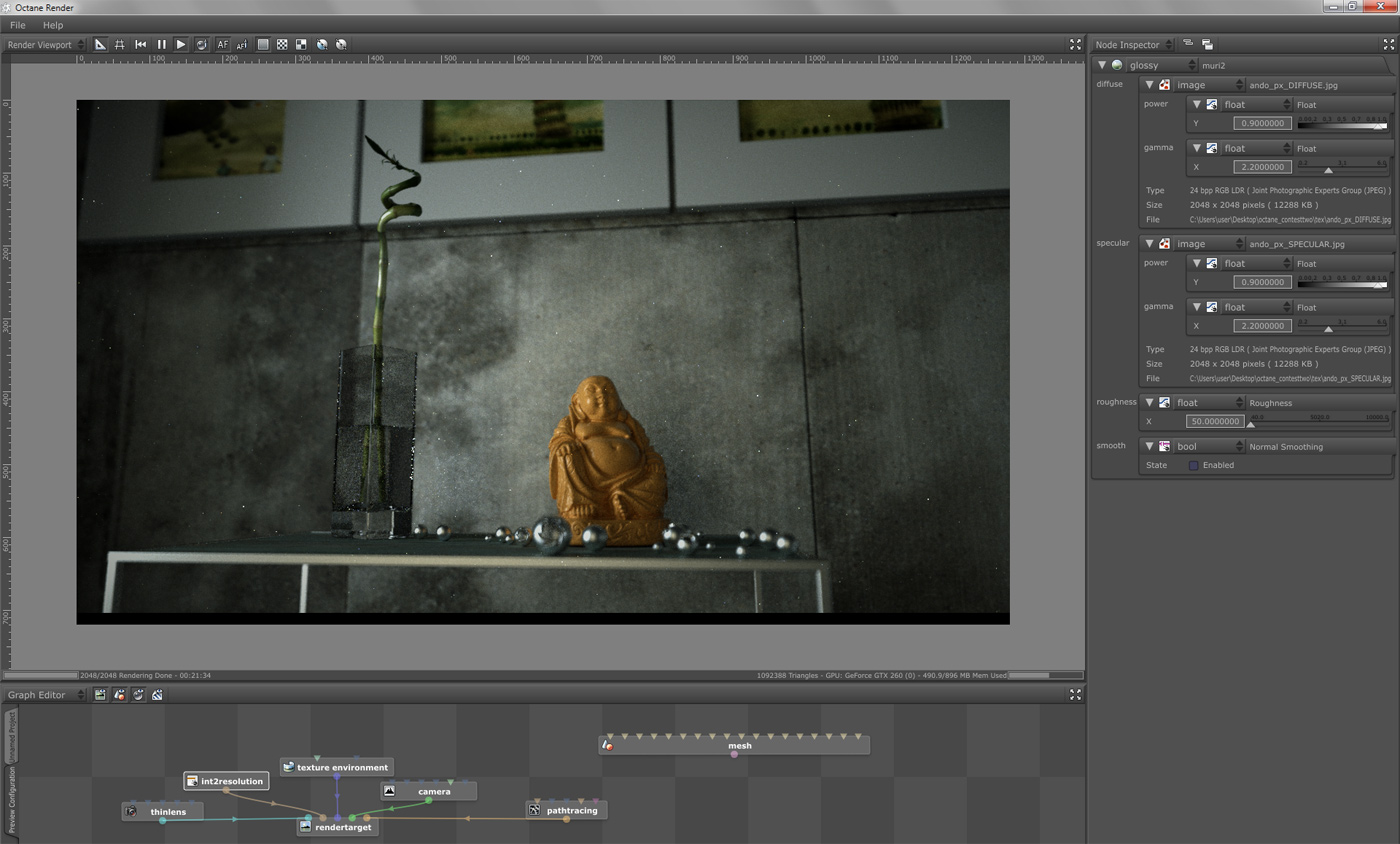
Task: Pause the render in the viewport toolbar
Action: click(161, 44)
